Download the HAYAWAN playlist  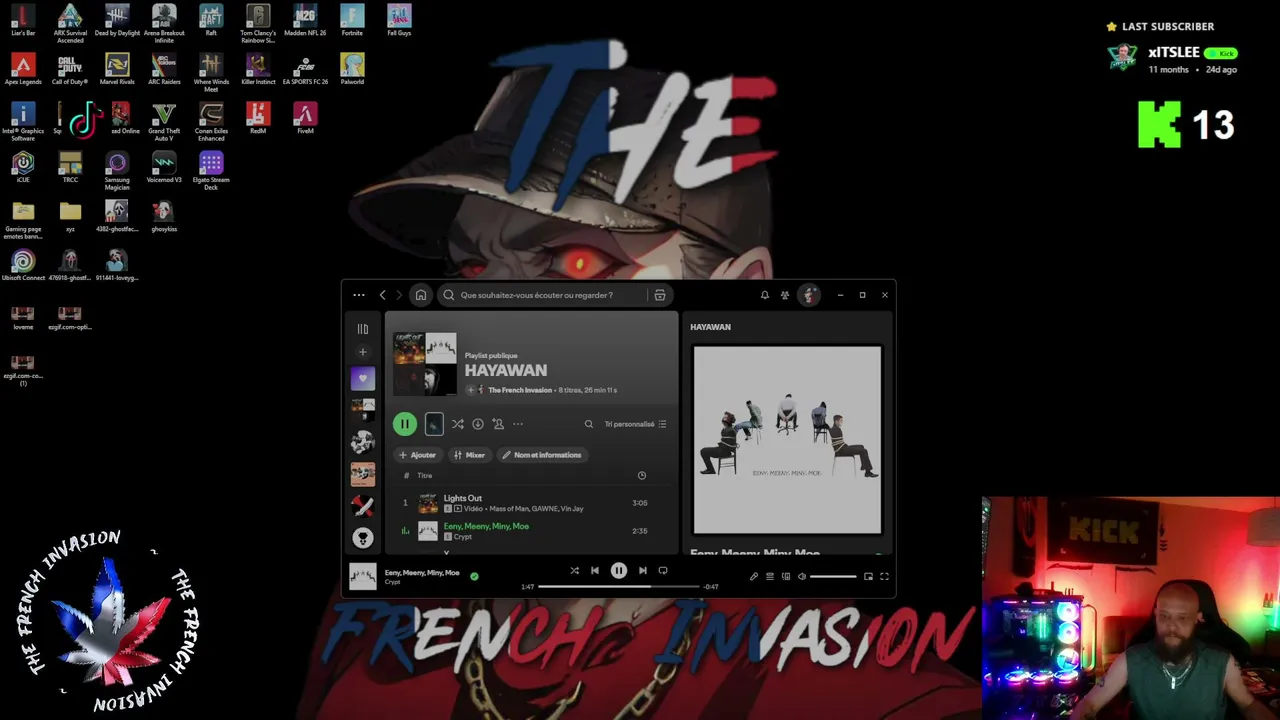coord(478,424)
